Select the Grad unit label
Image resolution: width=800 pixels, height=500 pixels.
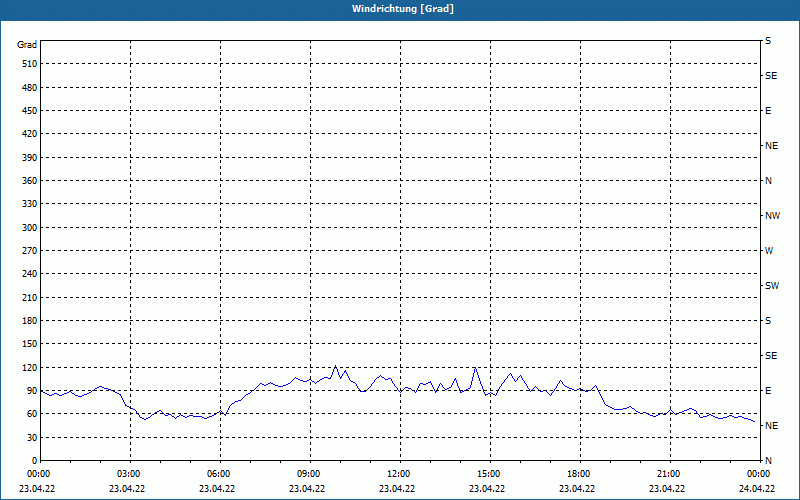[x=27, y=45]
